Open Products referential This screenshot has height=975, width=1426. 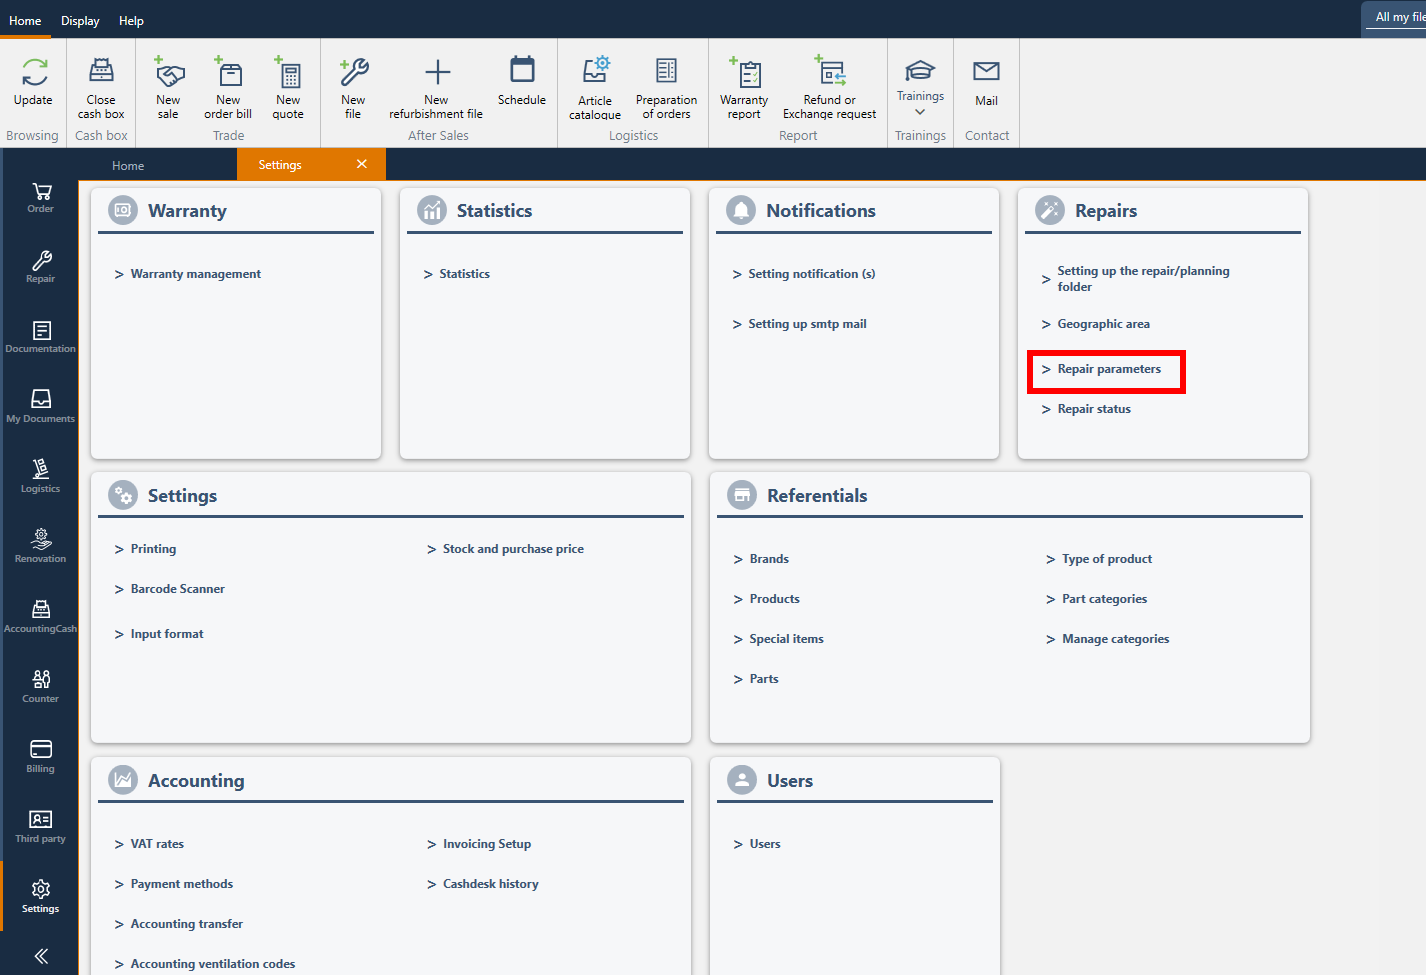click(x=774, y=599)
